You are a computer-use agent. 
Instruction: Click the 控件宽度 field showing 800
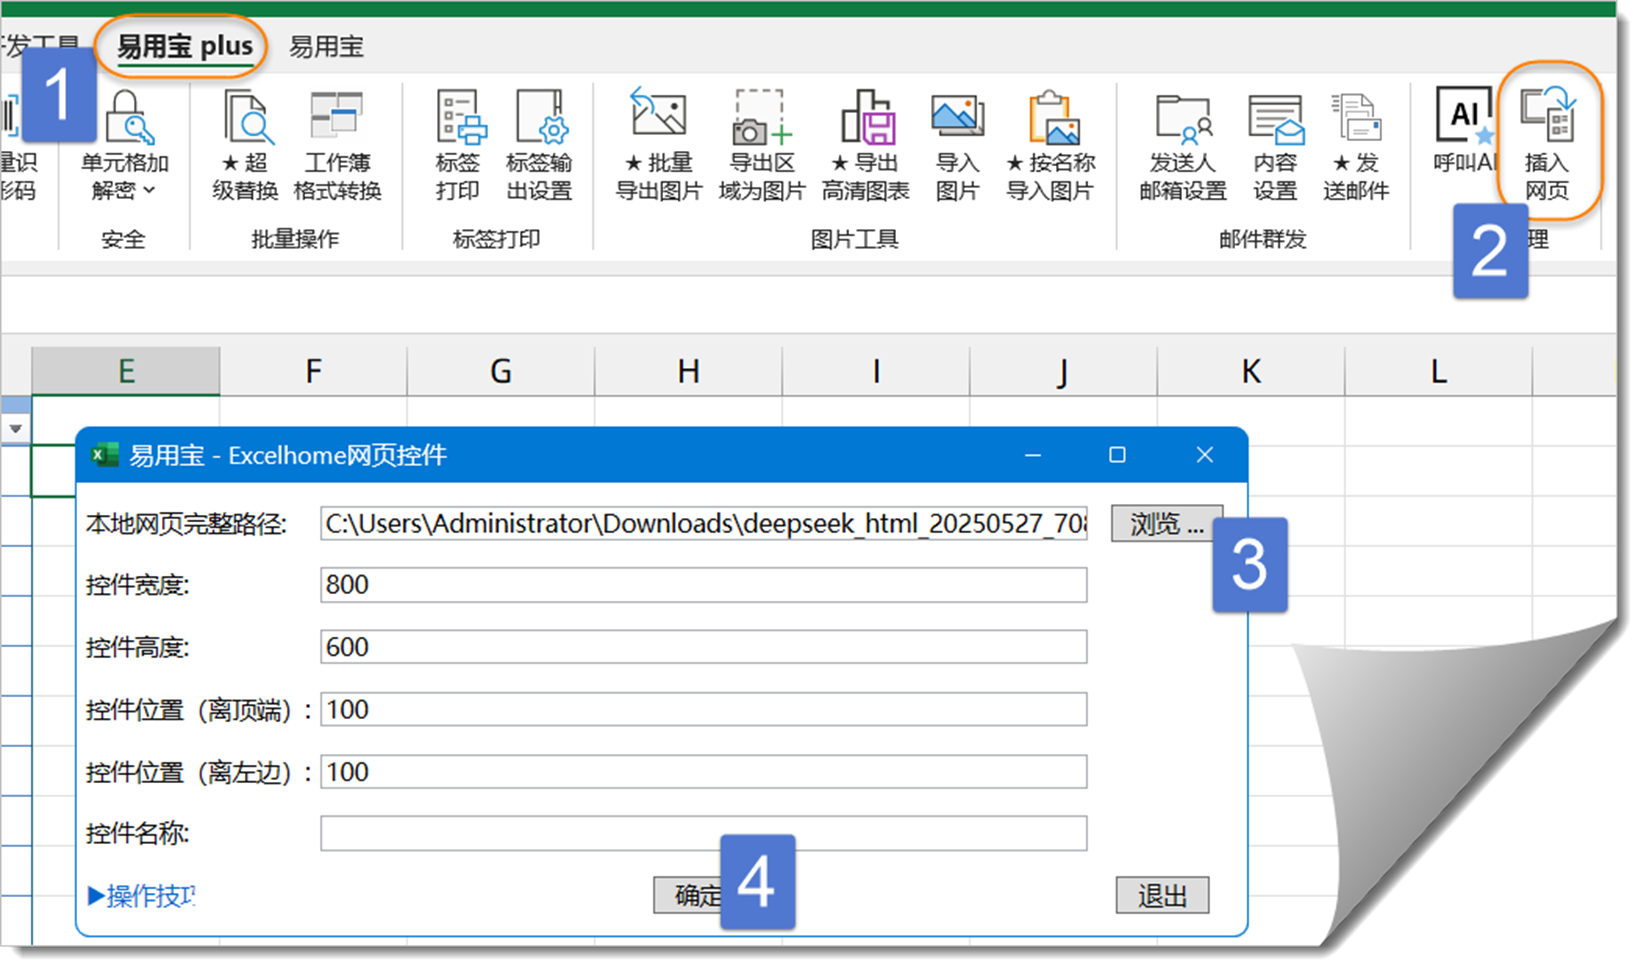tap(703, 585)
